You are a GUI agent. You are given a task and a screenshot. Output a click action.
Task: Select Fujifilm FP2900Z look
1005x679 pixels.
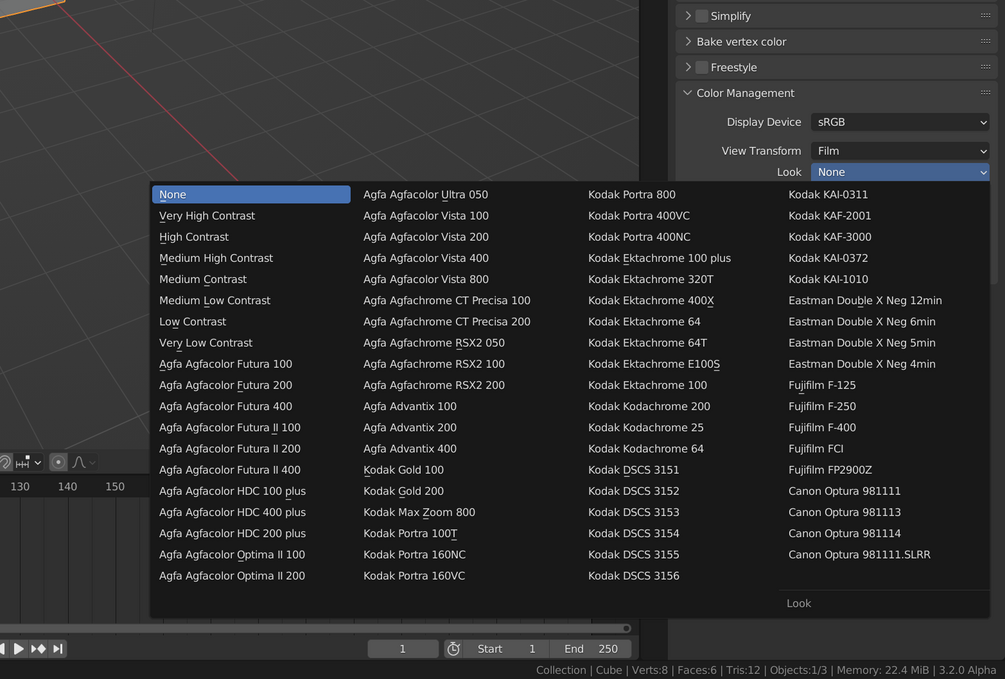pyautogui.click(x=830, y=469)
